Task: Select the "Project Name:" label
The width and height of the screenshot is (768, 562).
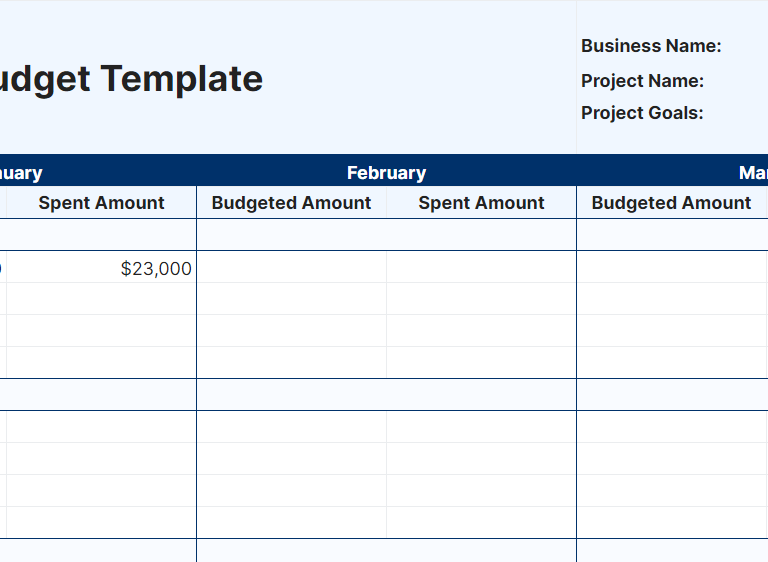Action: click(642, 81)
